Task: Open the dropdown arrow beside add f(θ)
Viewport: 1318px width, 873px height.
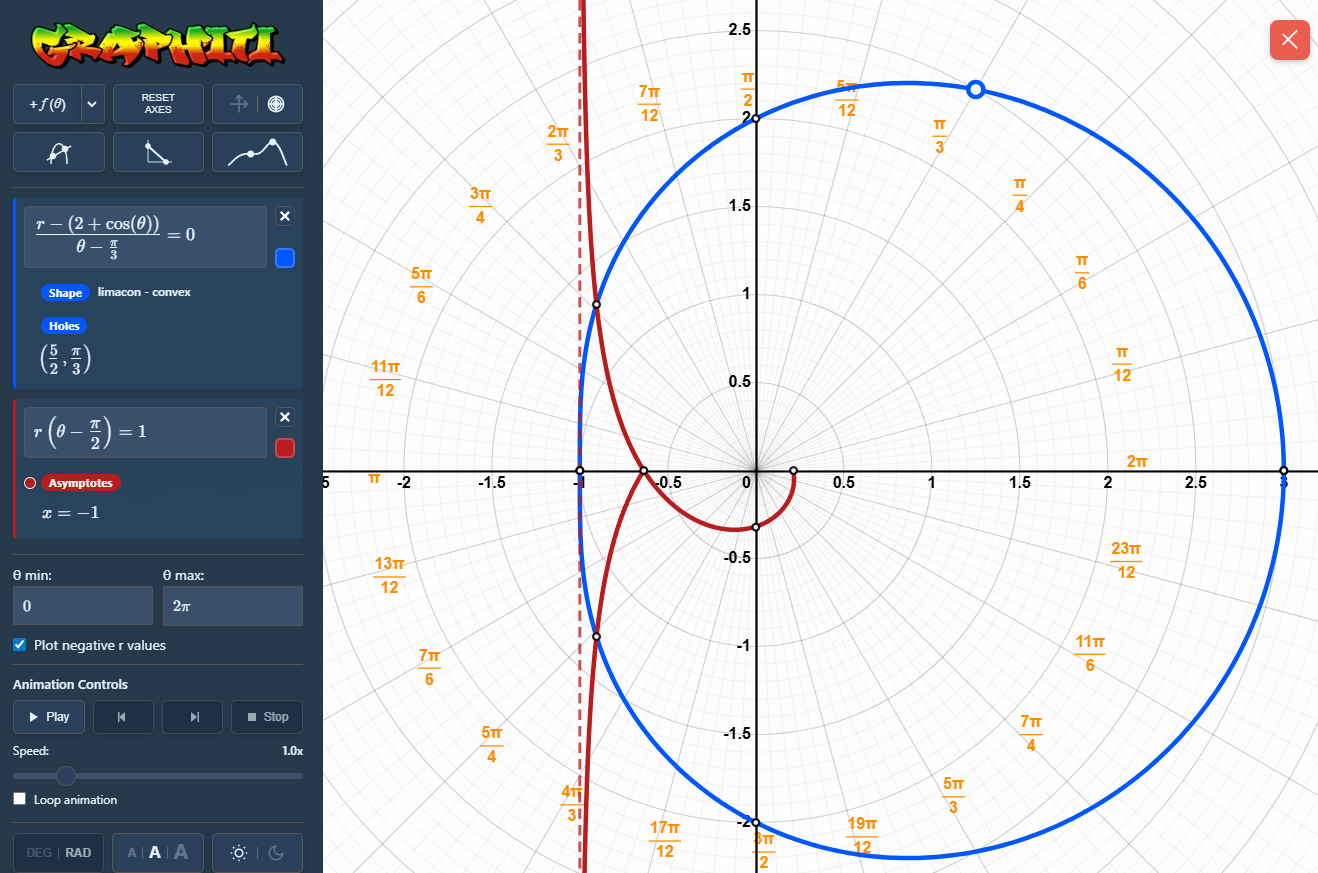Action: (x=93, y=104)
